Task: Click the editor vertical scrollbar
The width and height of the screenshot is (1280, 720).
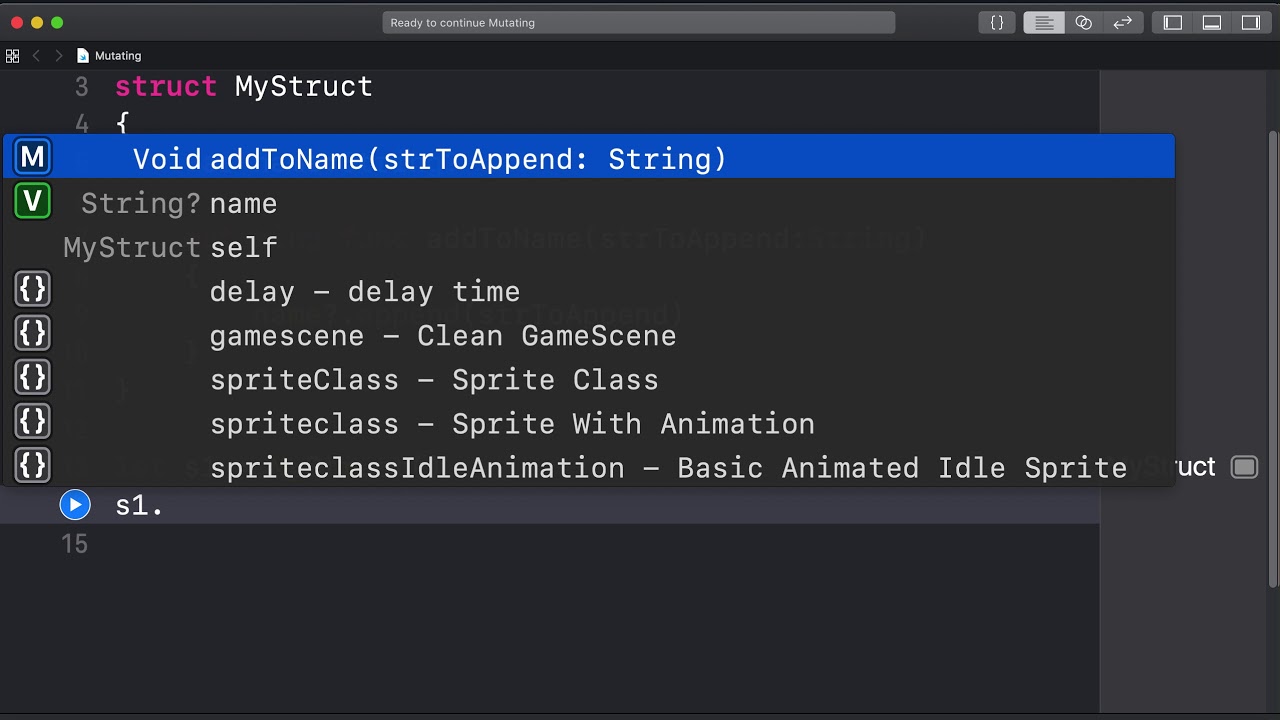Action: point(1273,360)
